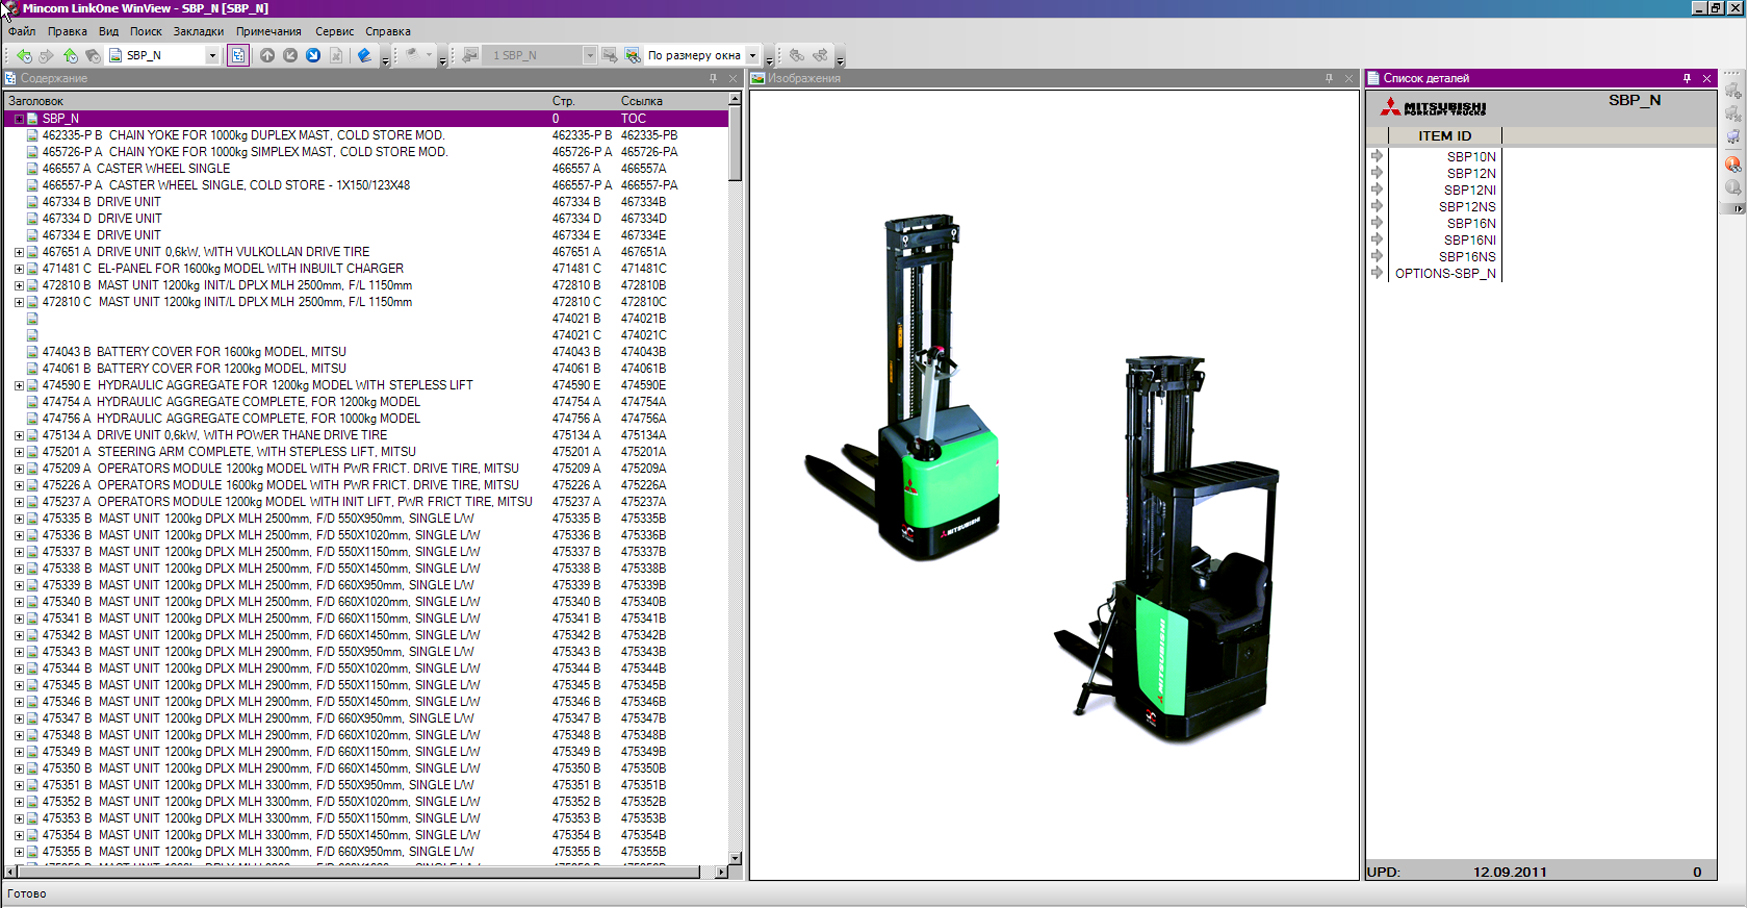Open the SBP_N book selector dropdown

[212, 56]
